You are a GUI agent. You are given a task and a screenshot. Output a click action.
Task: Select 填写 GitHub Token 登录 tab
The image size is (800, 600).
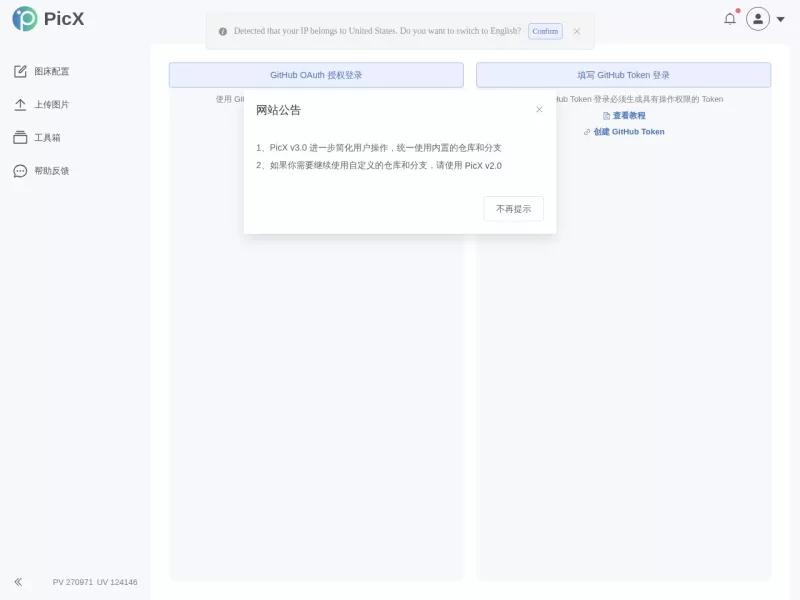623,75
